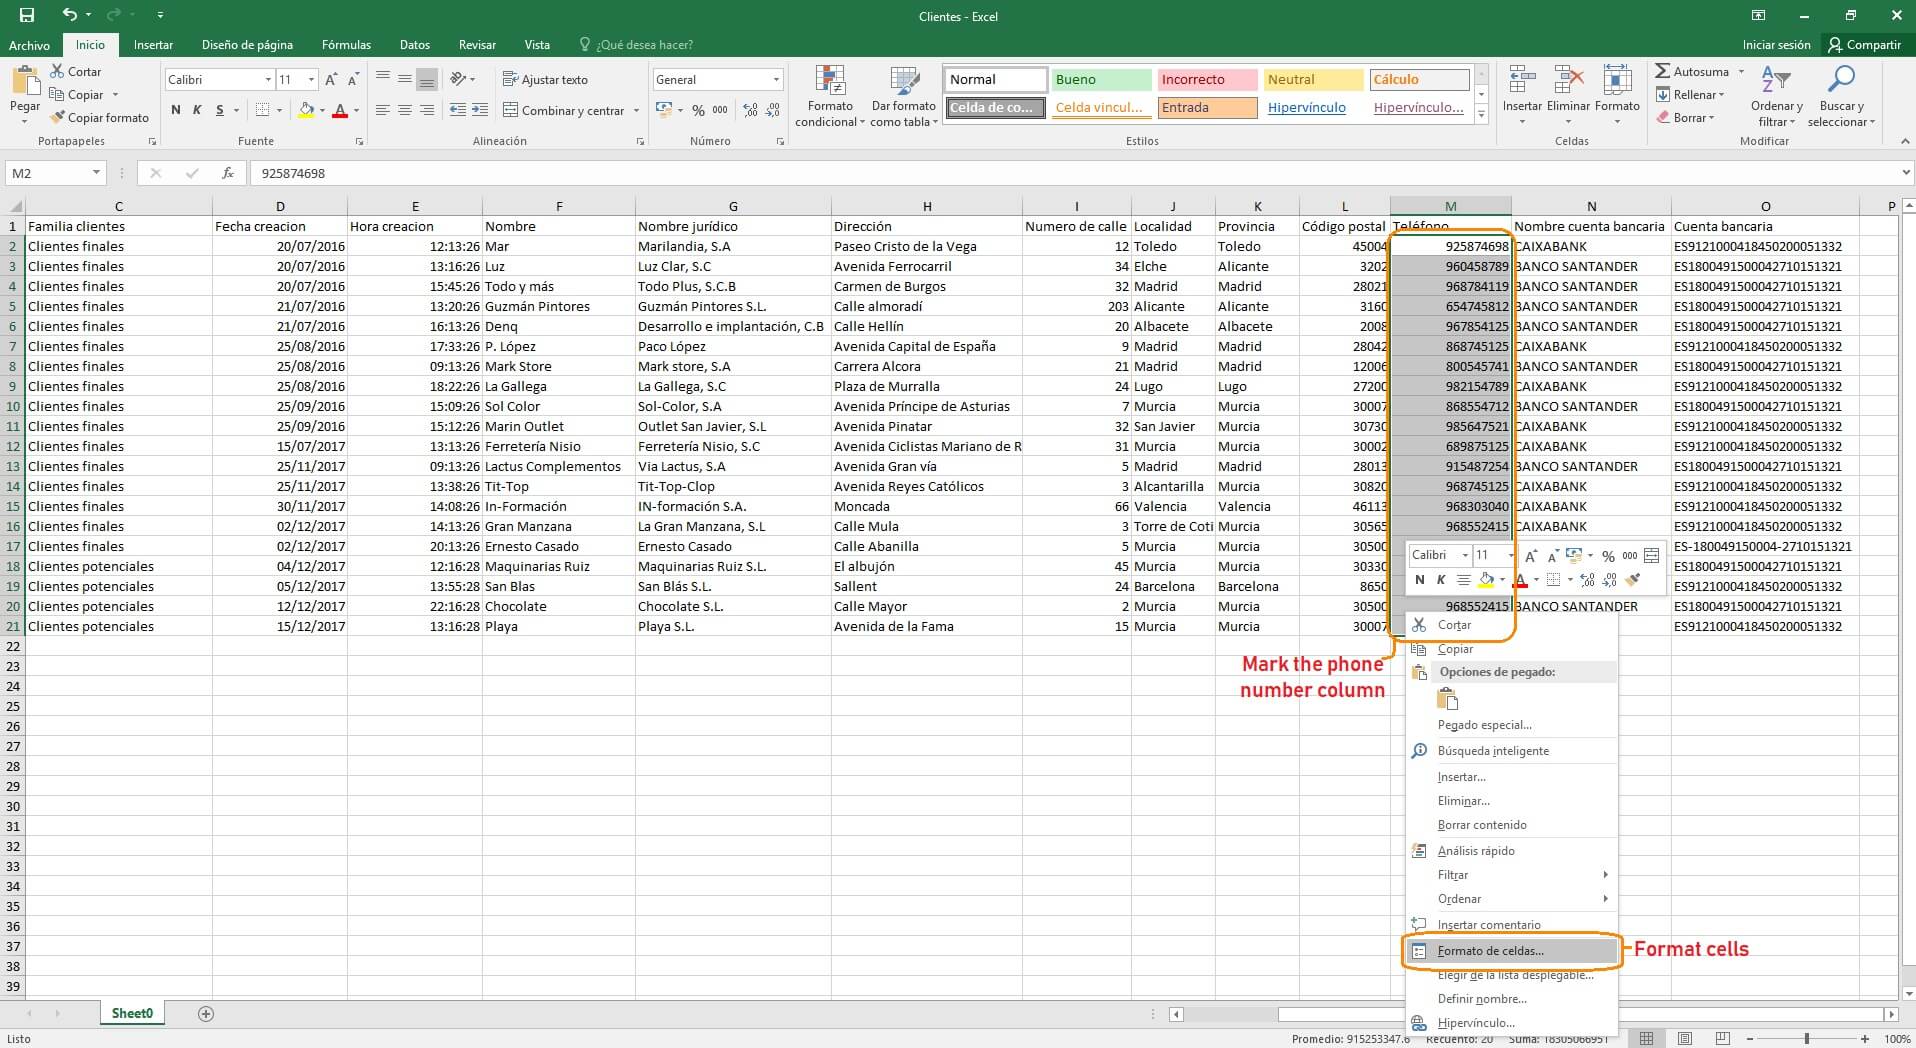The width and height of the screenshot is (1916, 1048).
Task: Switch to the Datos tab
Action: (x=415, y=45)
